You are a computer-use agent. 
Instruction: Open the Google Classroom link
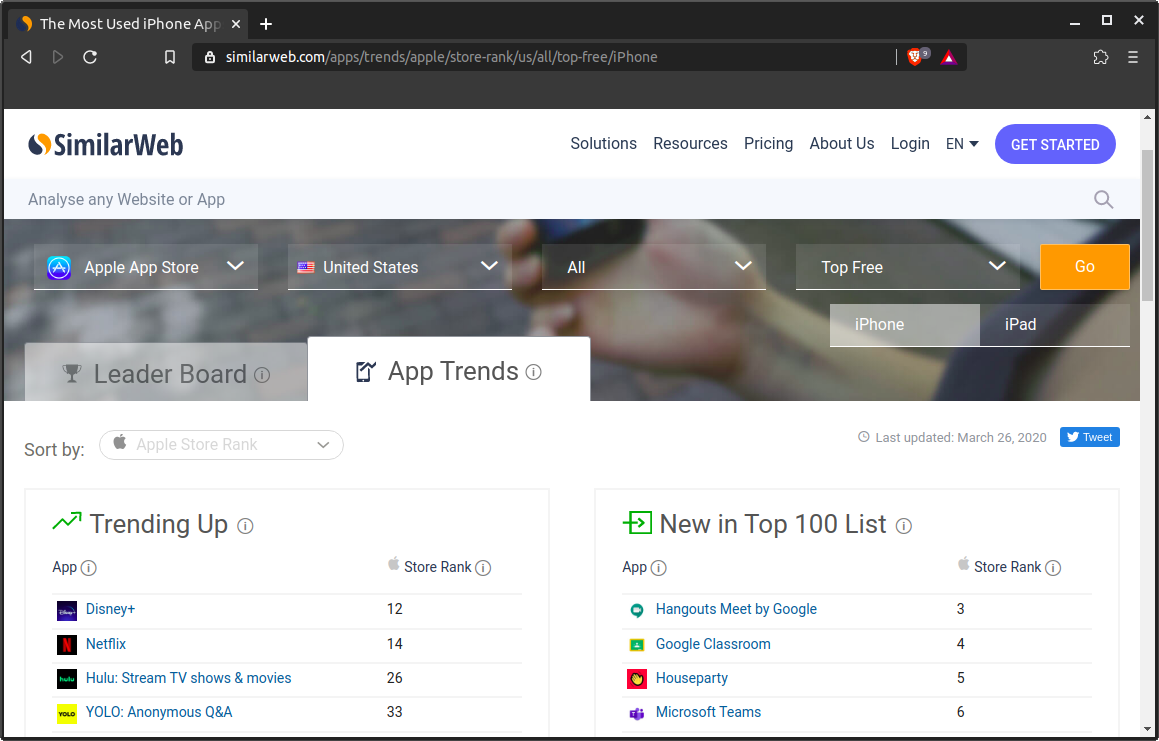coord(713,644)
